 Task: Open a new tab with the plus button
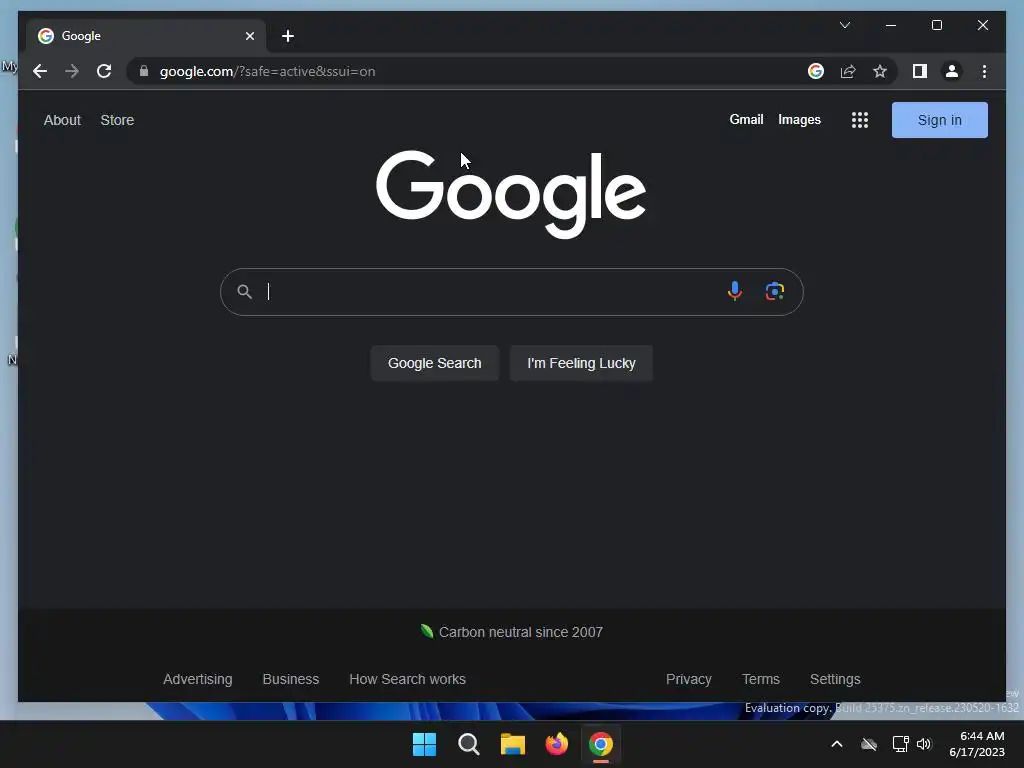click(288, 36)
